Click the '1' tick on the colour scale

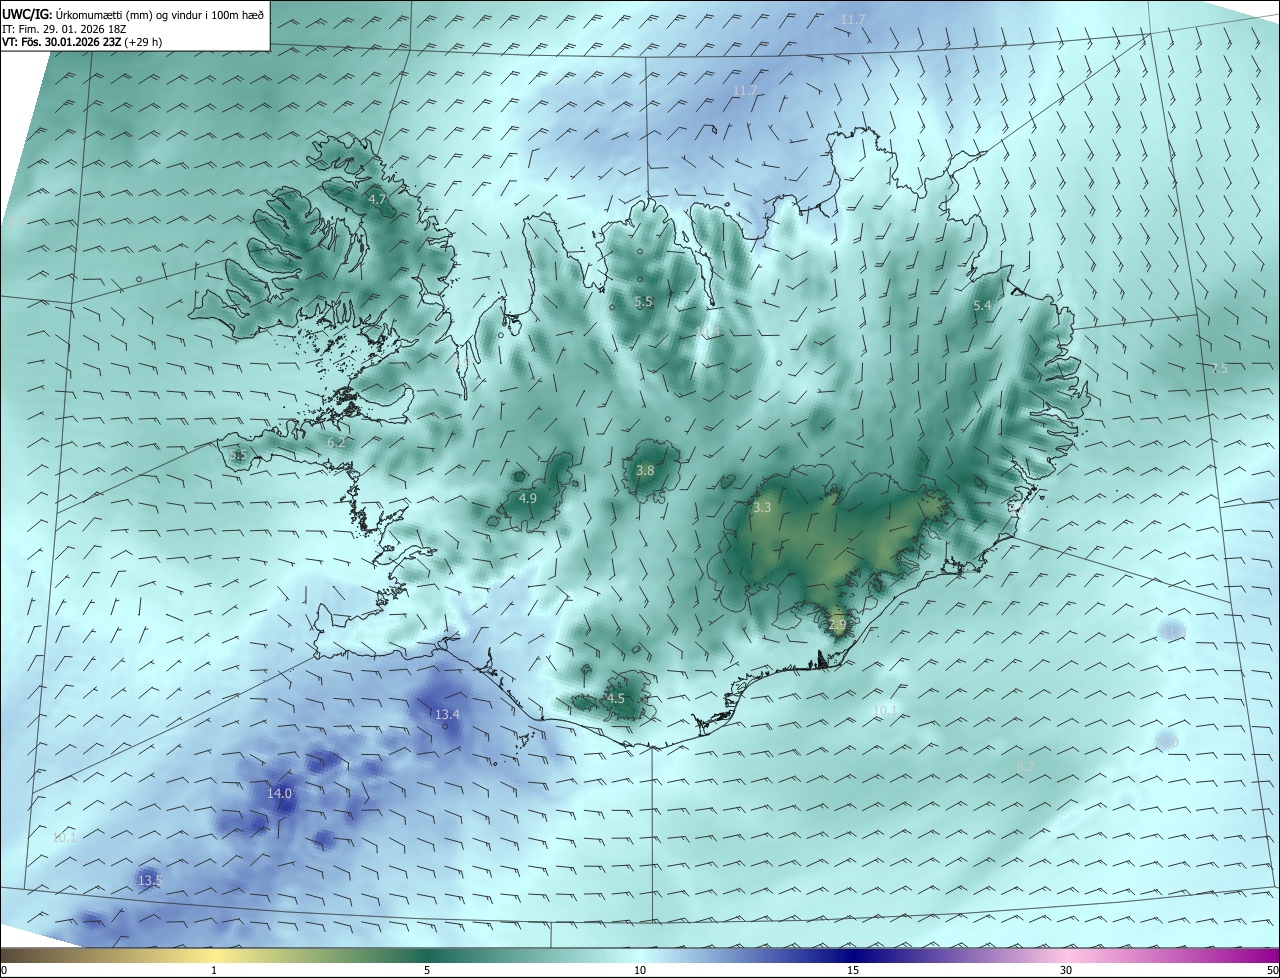(x=215, y=970)
